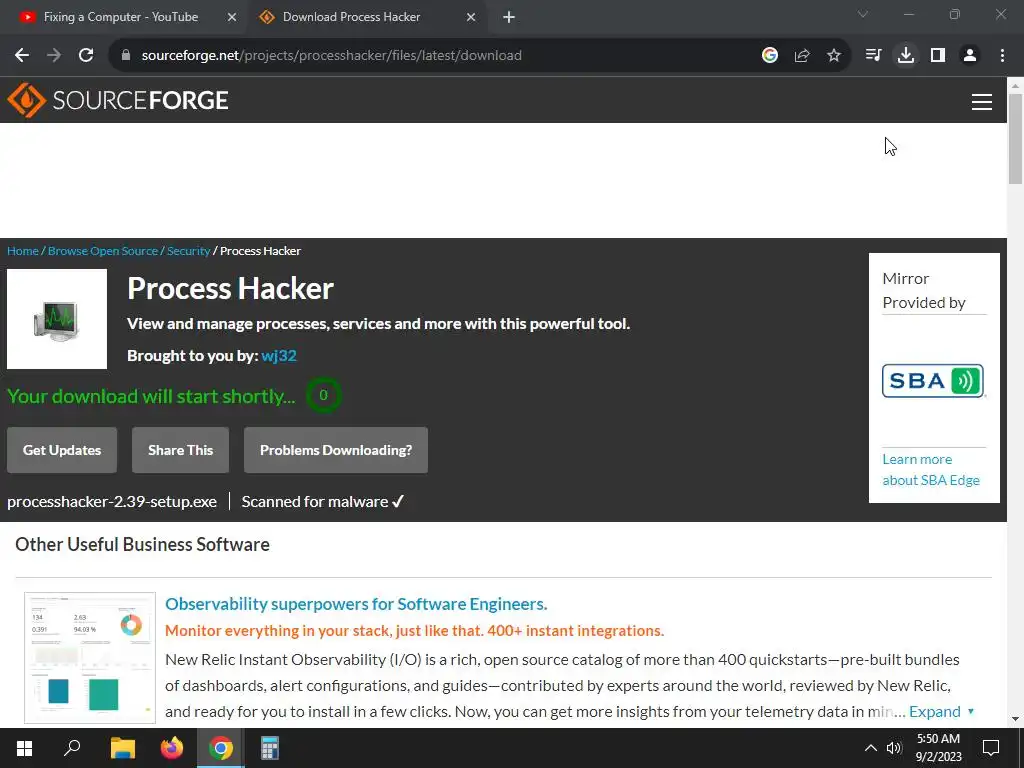Open Browse Open Source breadcrumb

pos(103,251)
